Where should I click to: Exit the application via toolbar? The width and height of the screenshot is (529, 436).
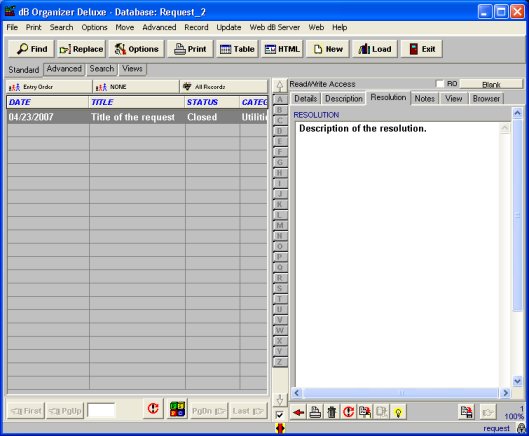point(422,49)
